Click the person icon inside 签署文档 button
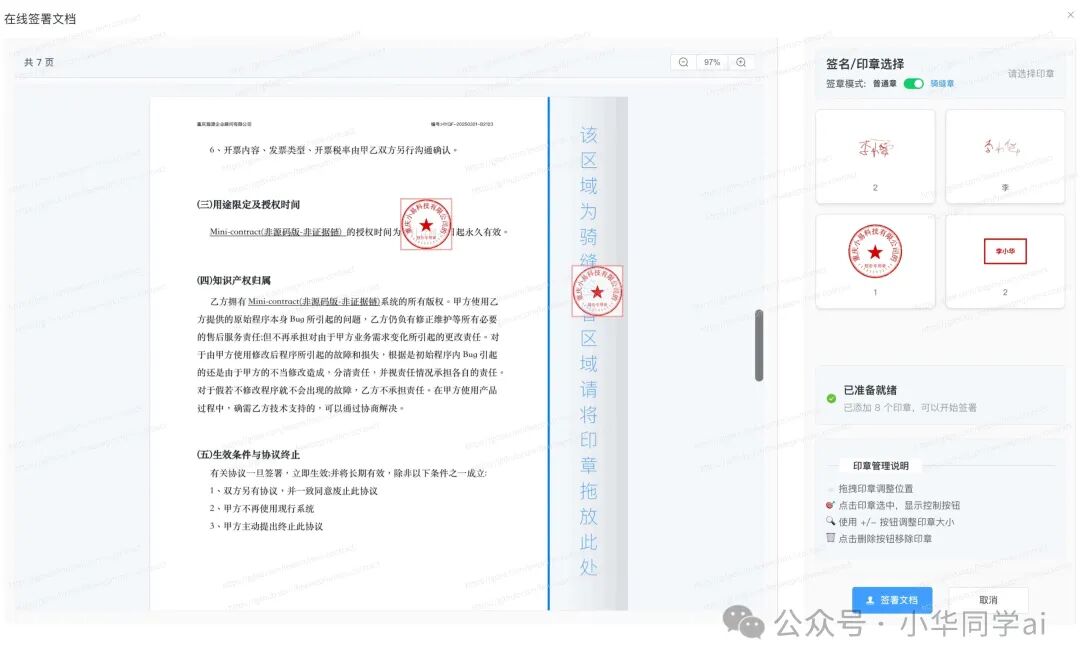This screenshot has height=667, width=1080. (x=869, y=600)
